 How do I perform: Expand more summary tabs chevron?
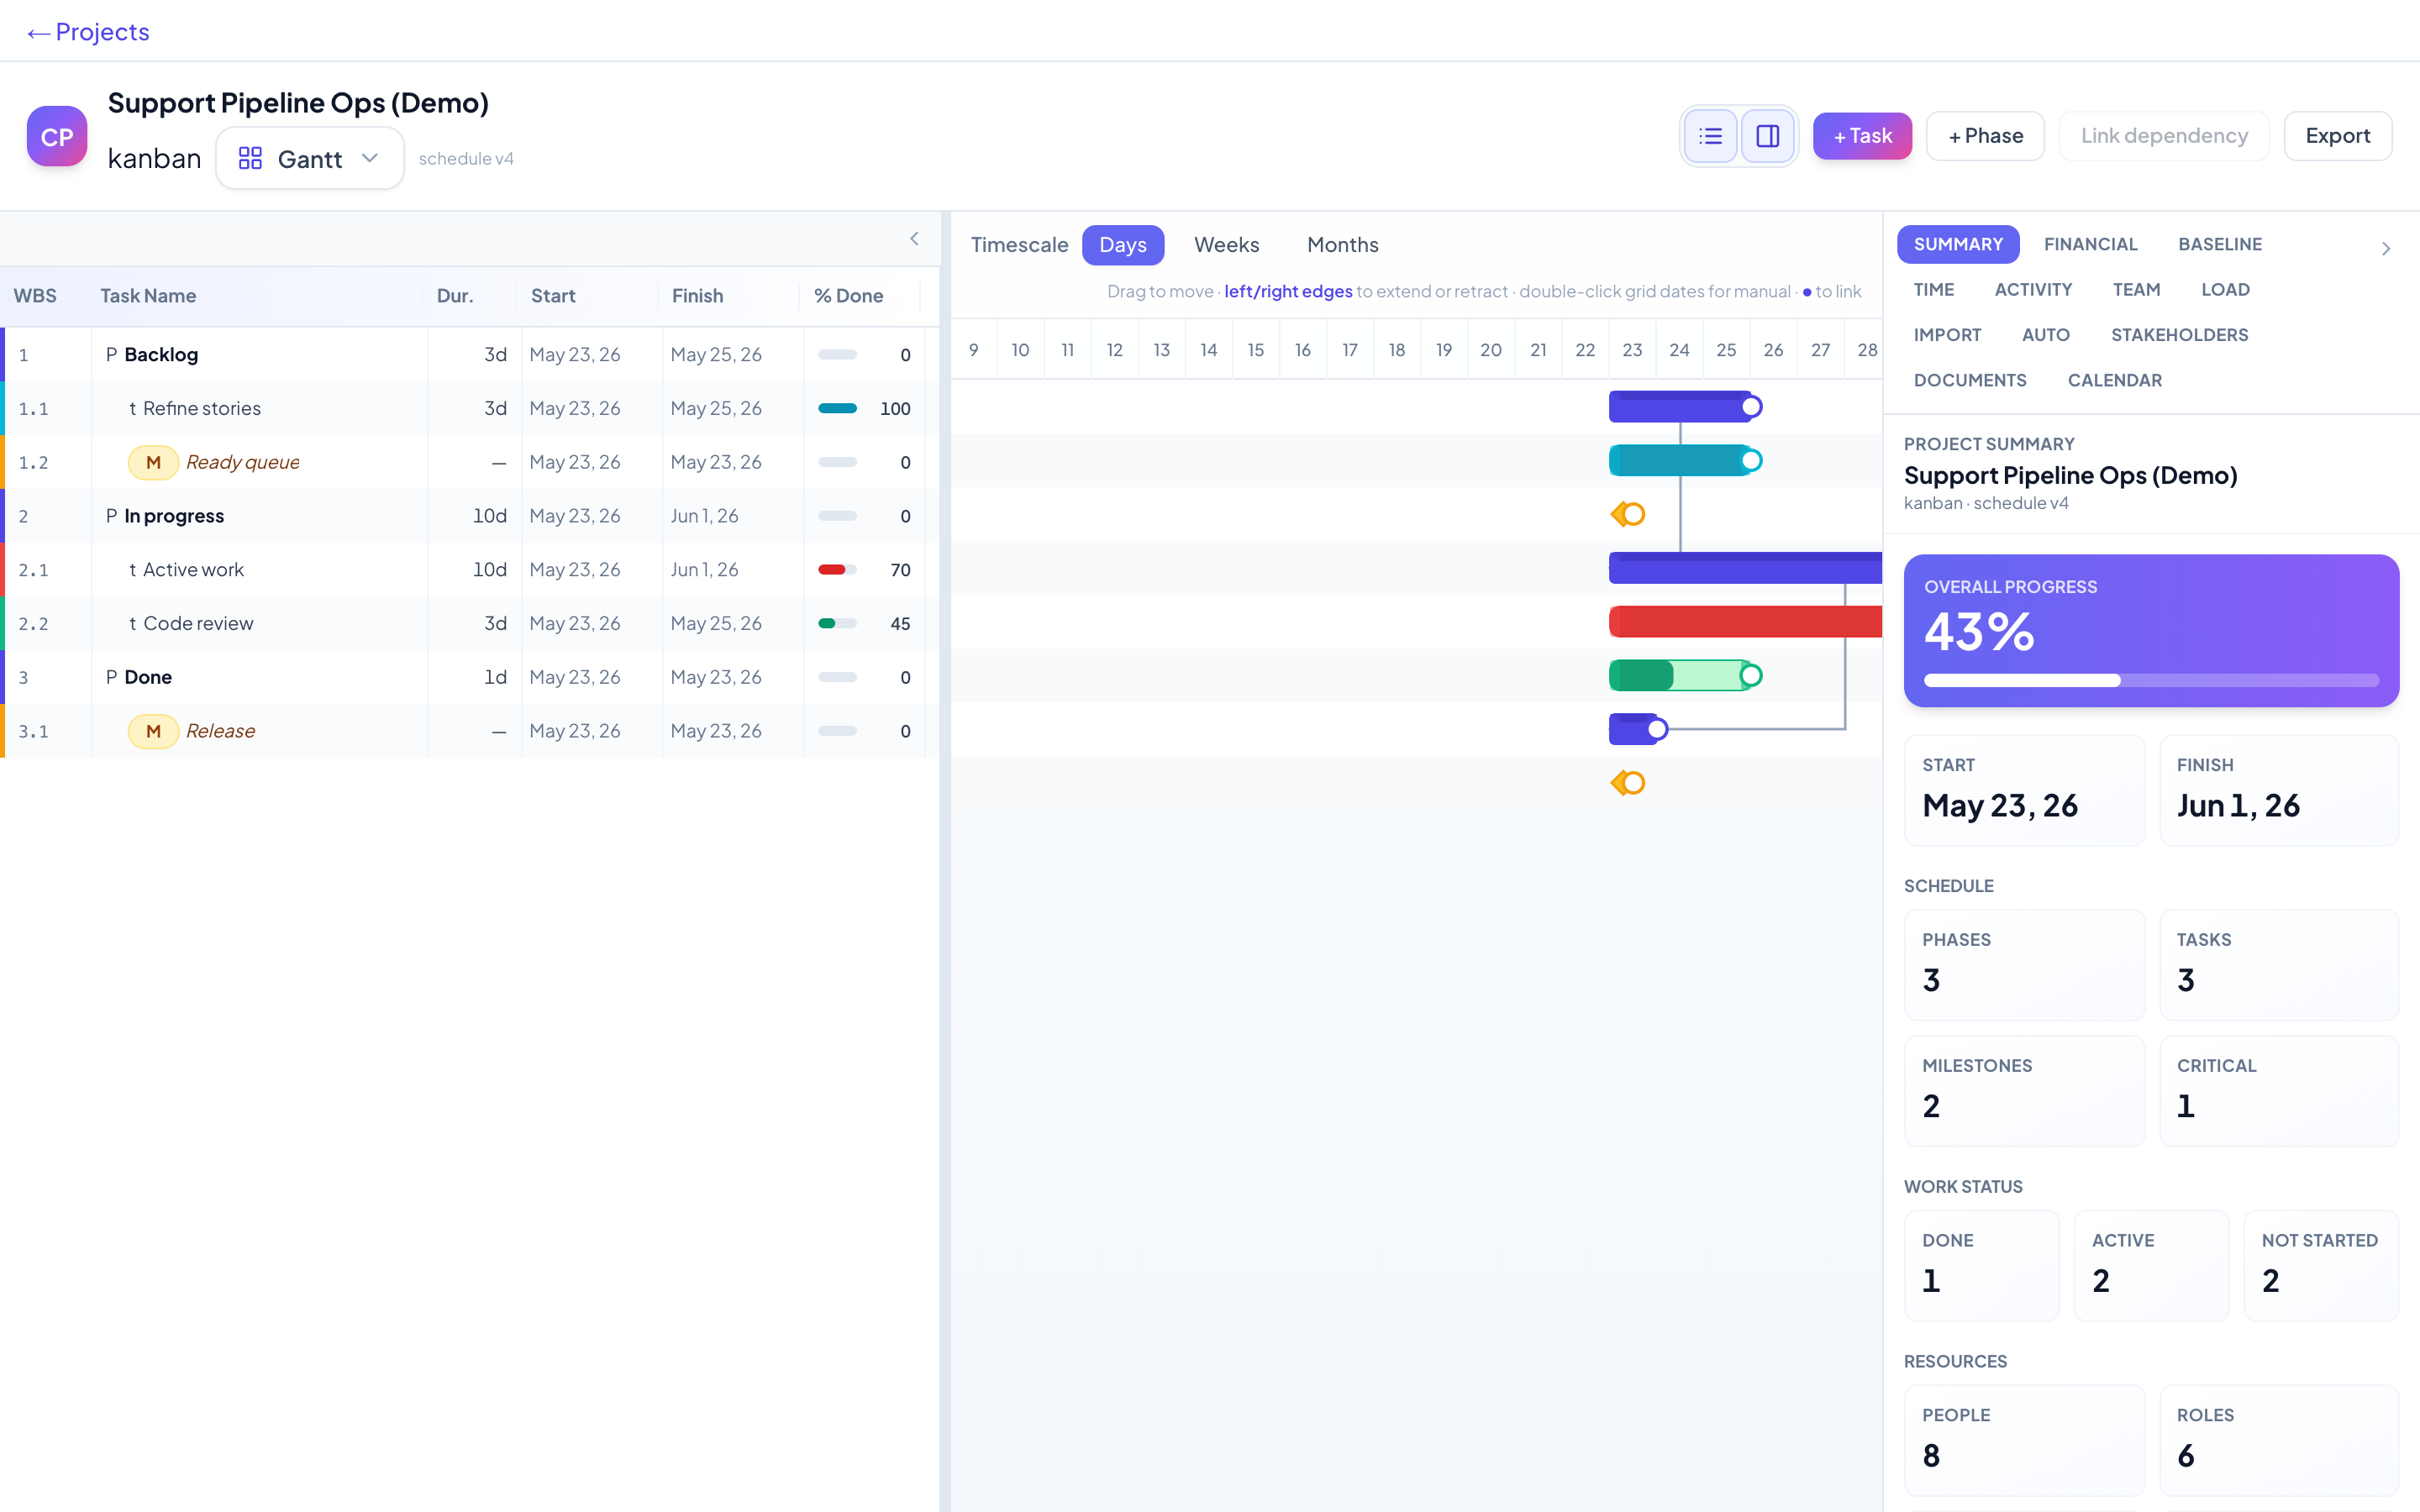pos(2386,248)
